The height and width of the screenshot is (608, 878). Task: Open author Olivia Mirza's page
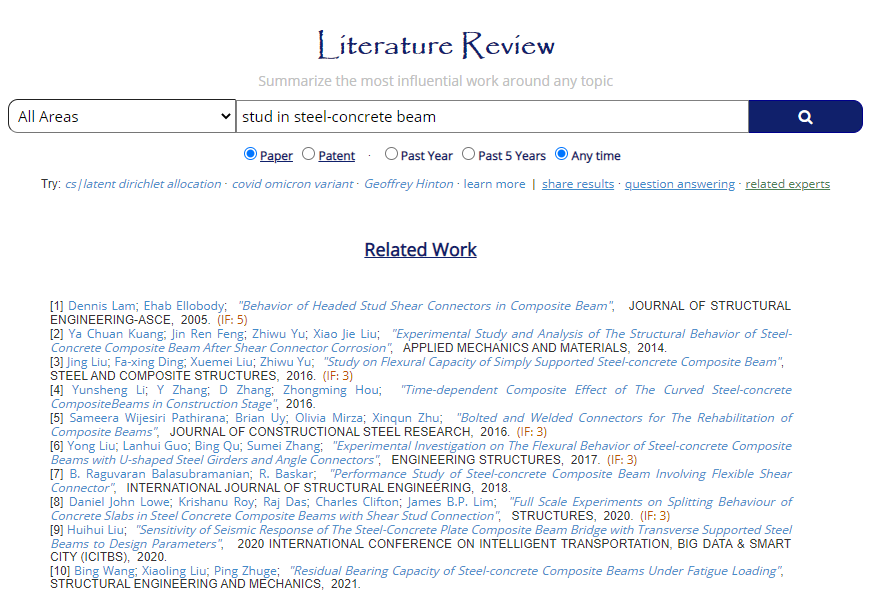pos(329,418)
